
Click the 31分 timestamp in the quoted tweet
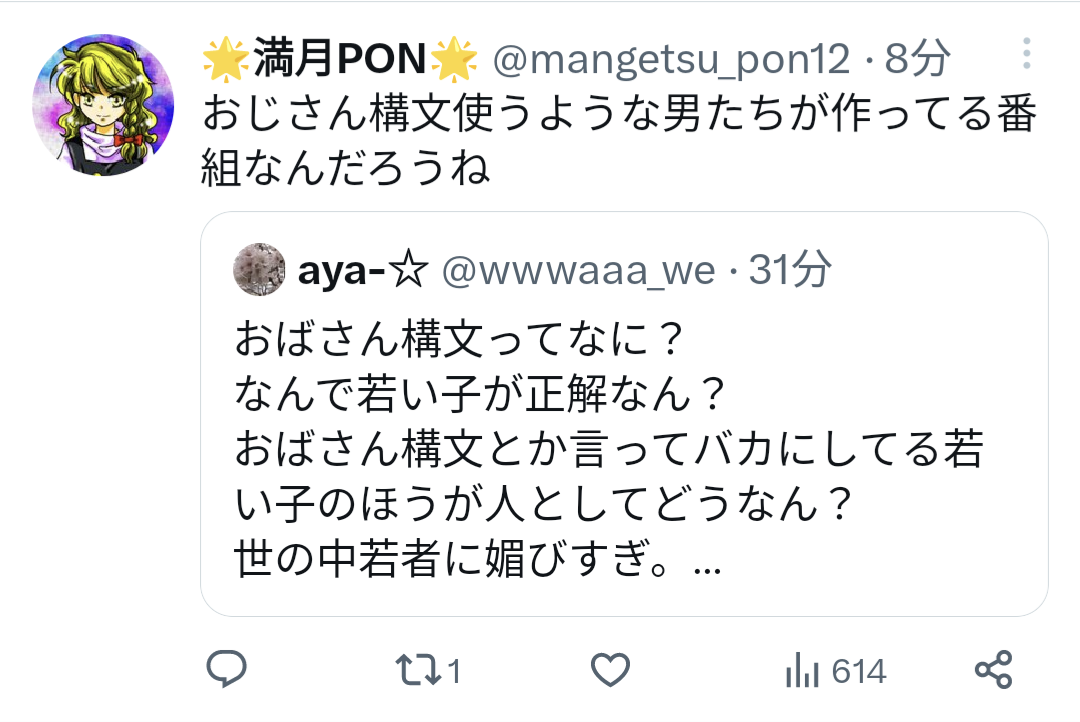[790, 269]
